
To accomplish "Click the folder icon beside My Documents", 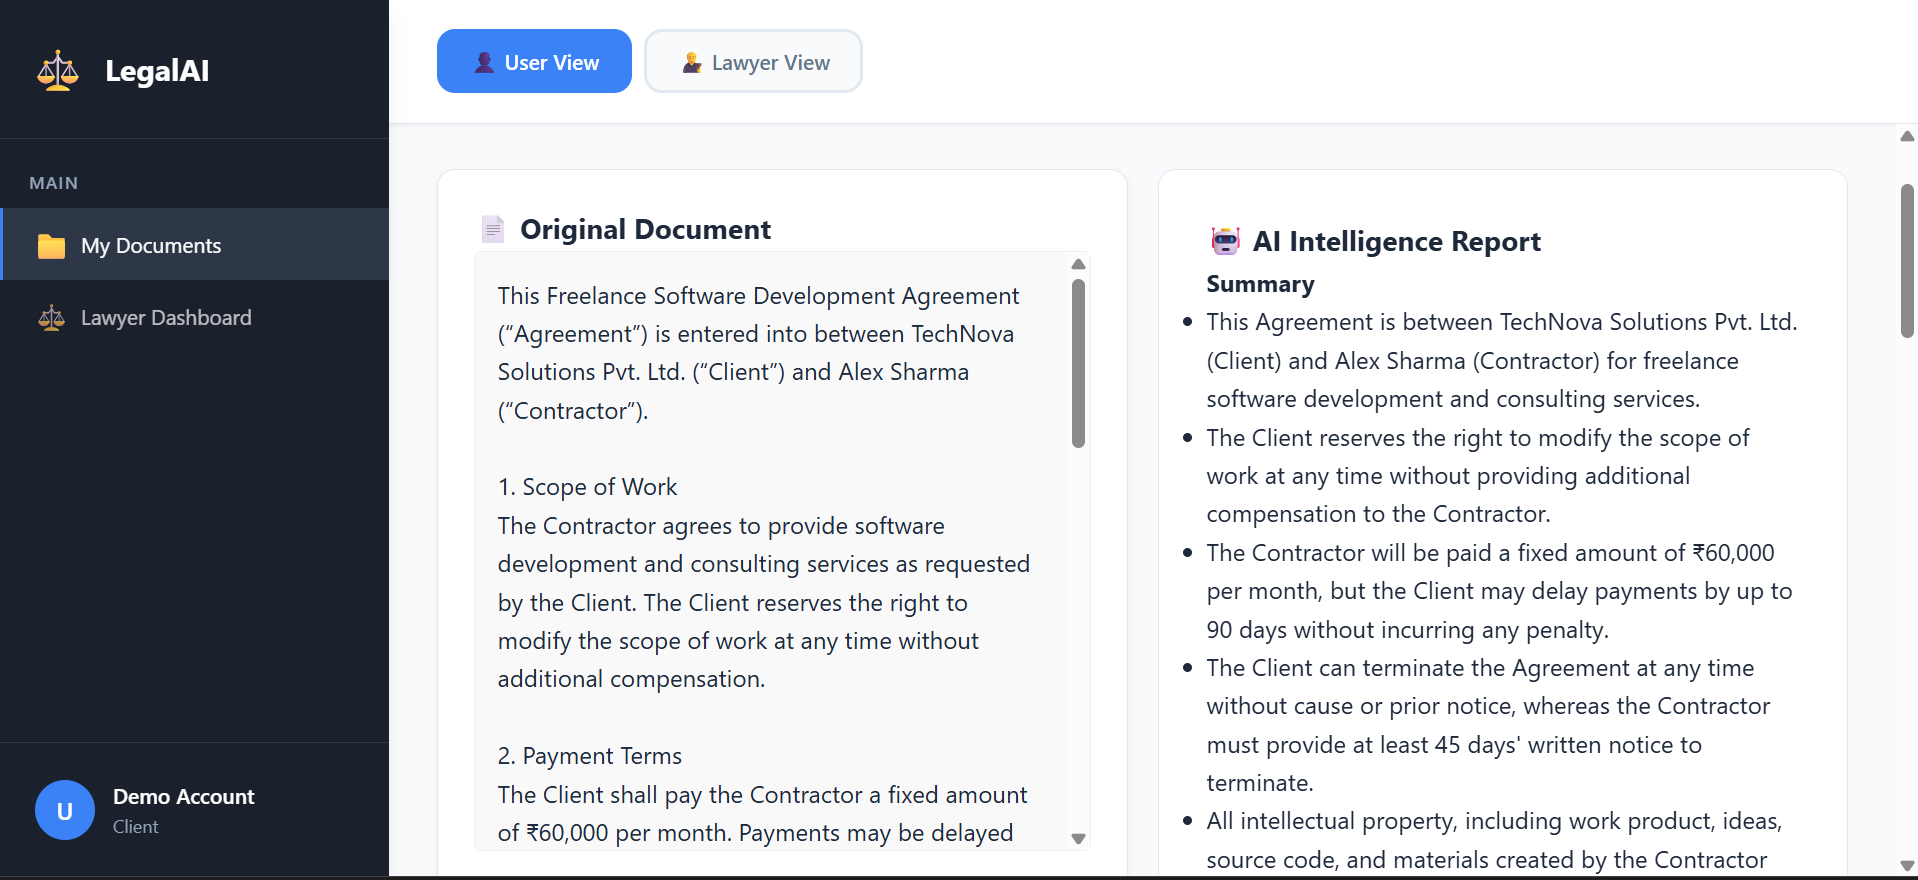I will (x=51, y=246).
